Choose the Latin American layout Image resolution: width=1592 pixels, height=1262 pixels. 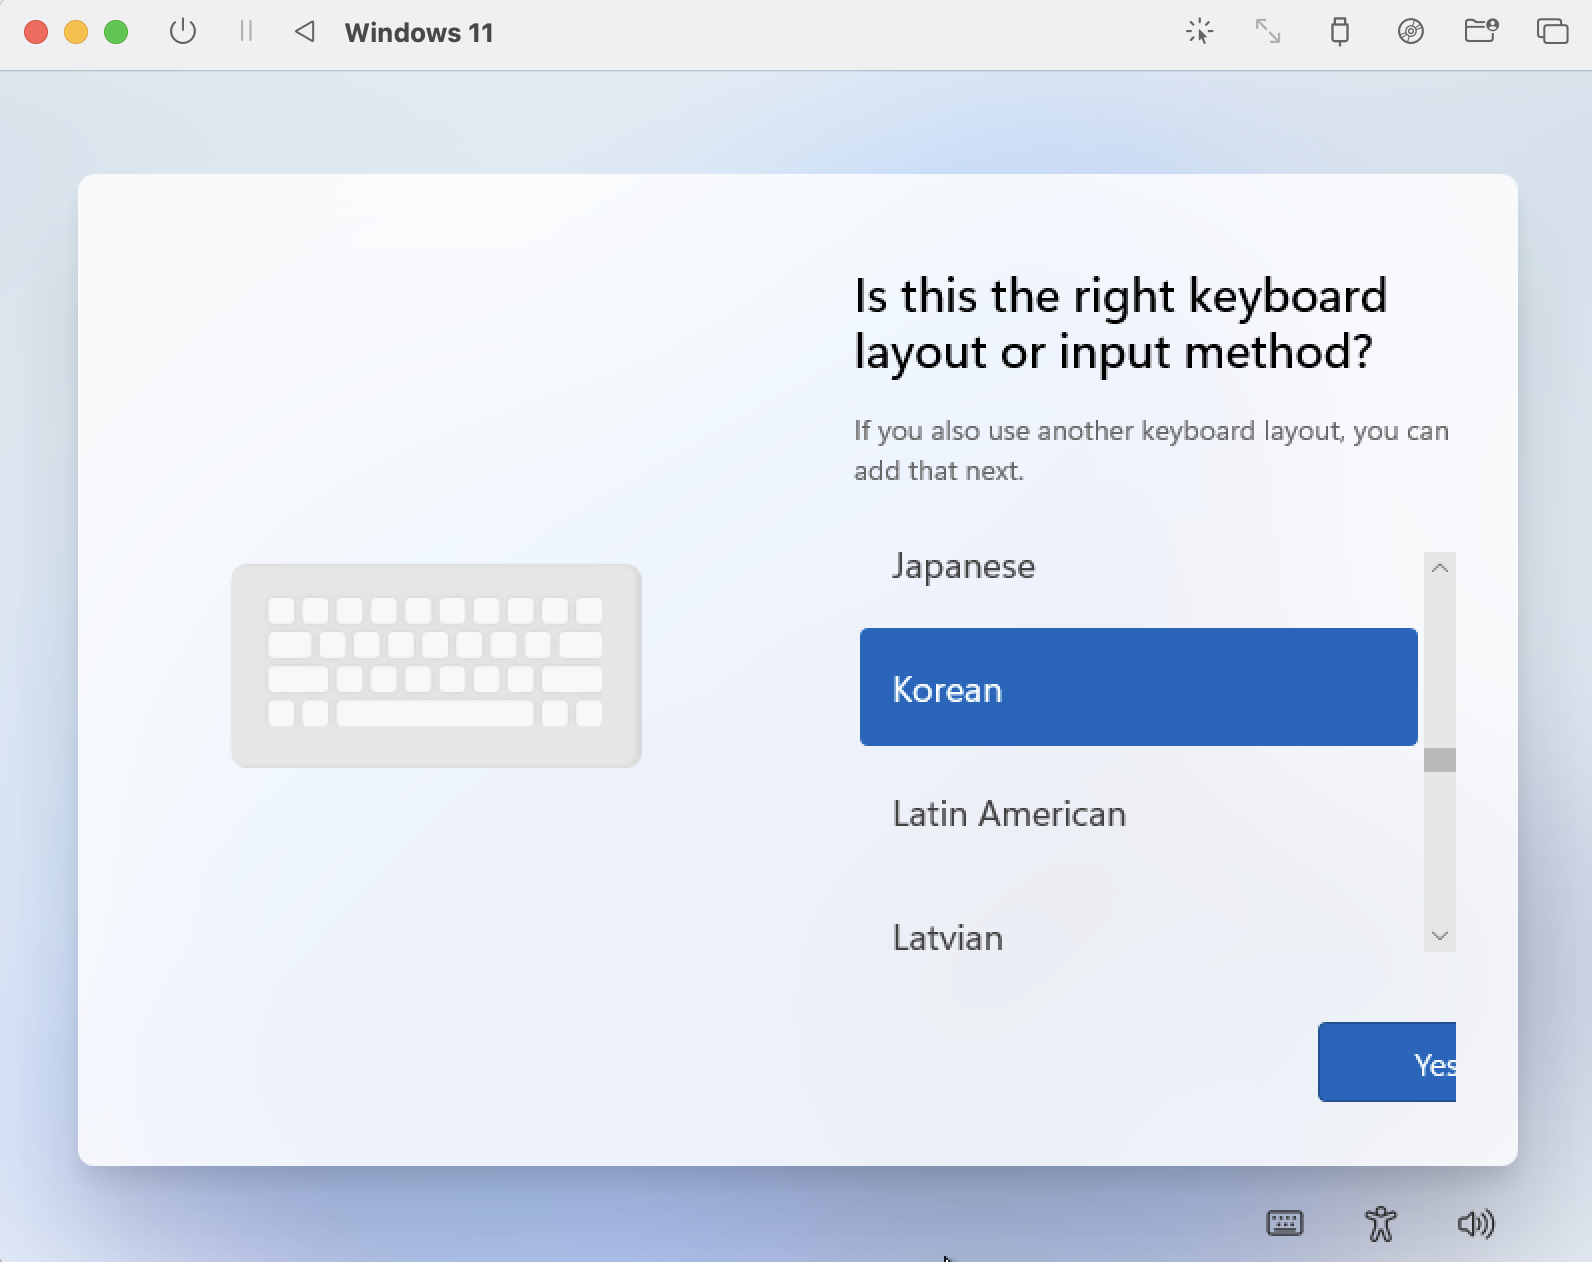[x=1139, y=813]
